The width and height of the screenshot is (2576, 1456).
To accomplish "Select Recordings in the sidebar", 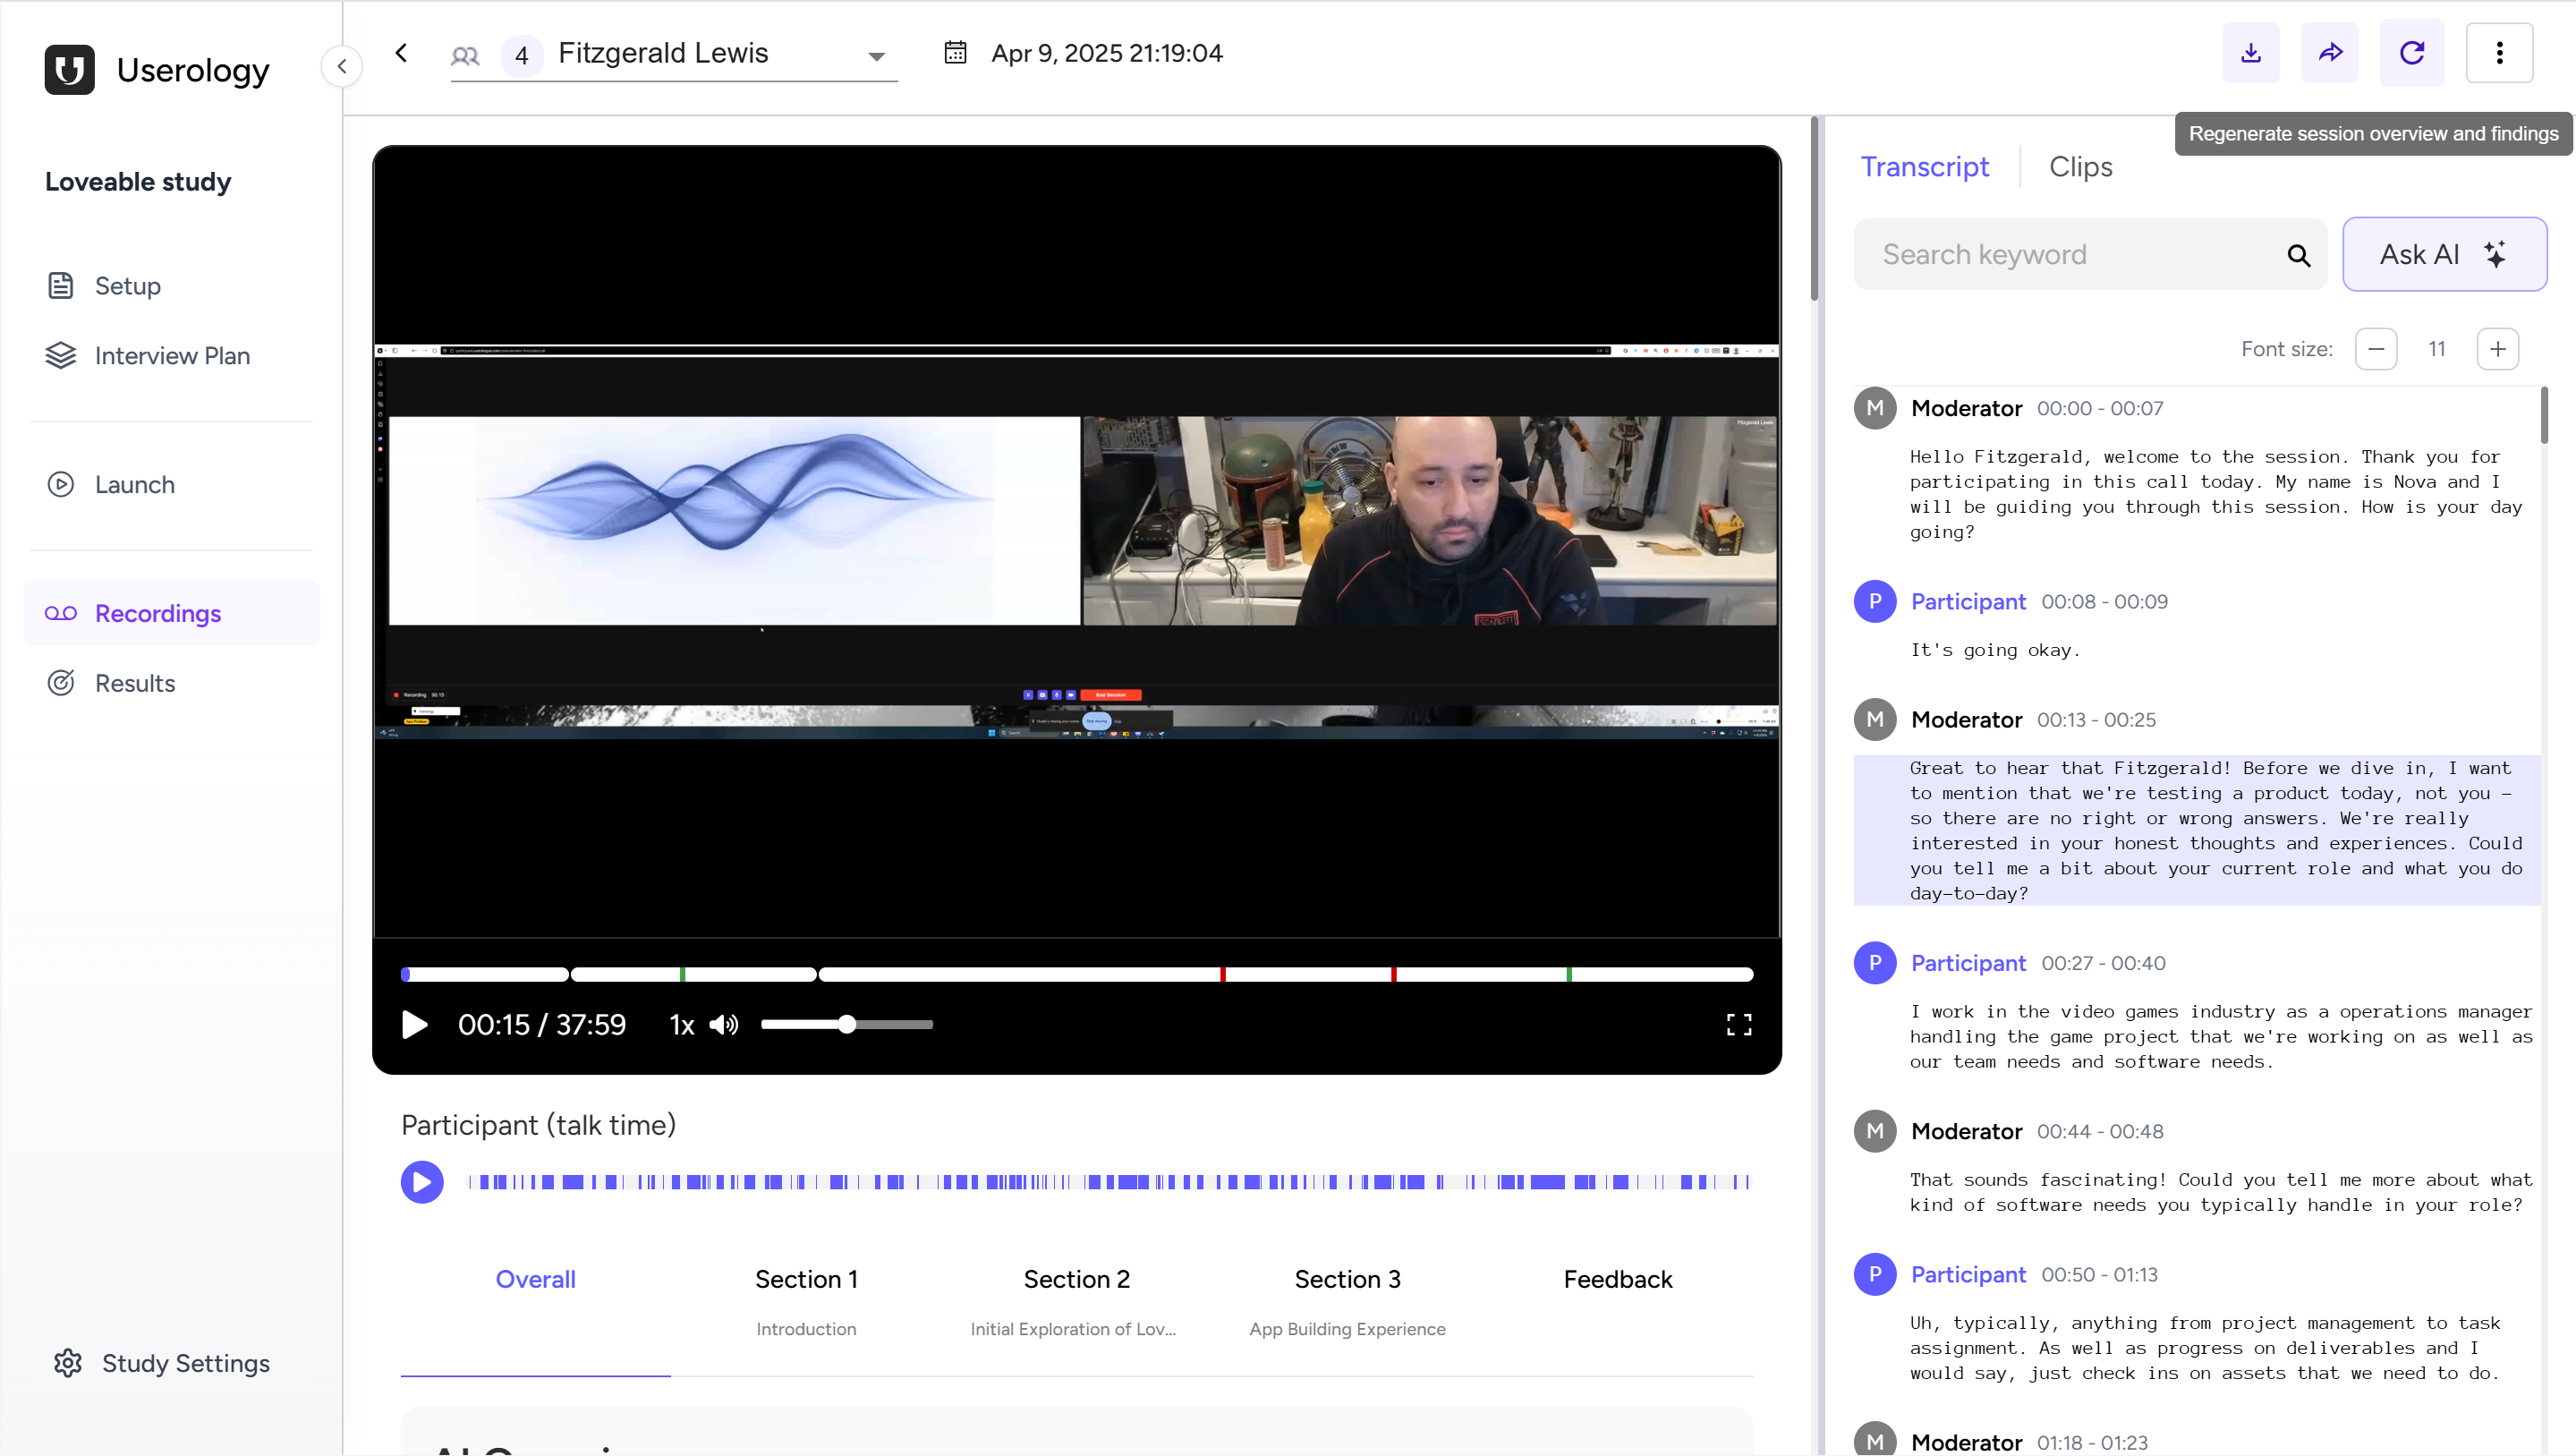I will (x=157, y=613).
